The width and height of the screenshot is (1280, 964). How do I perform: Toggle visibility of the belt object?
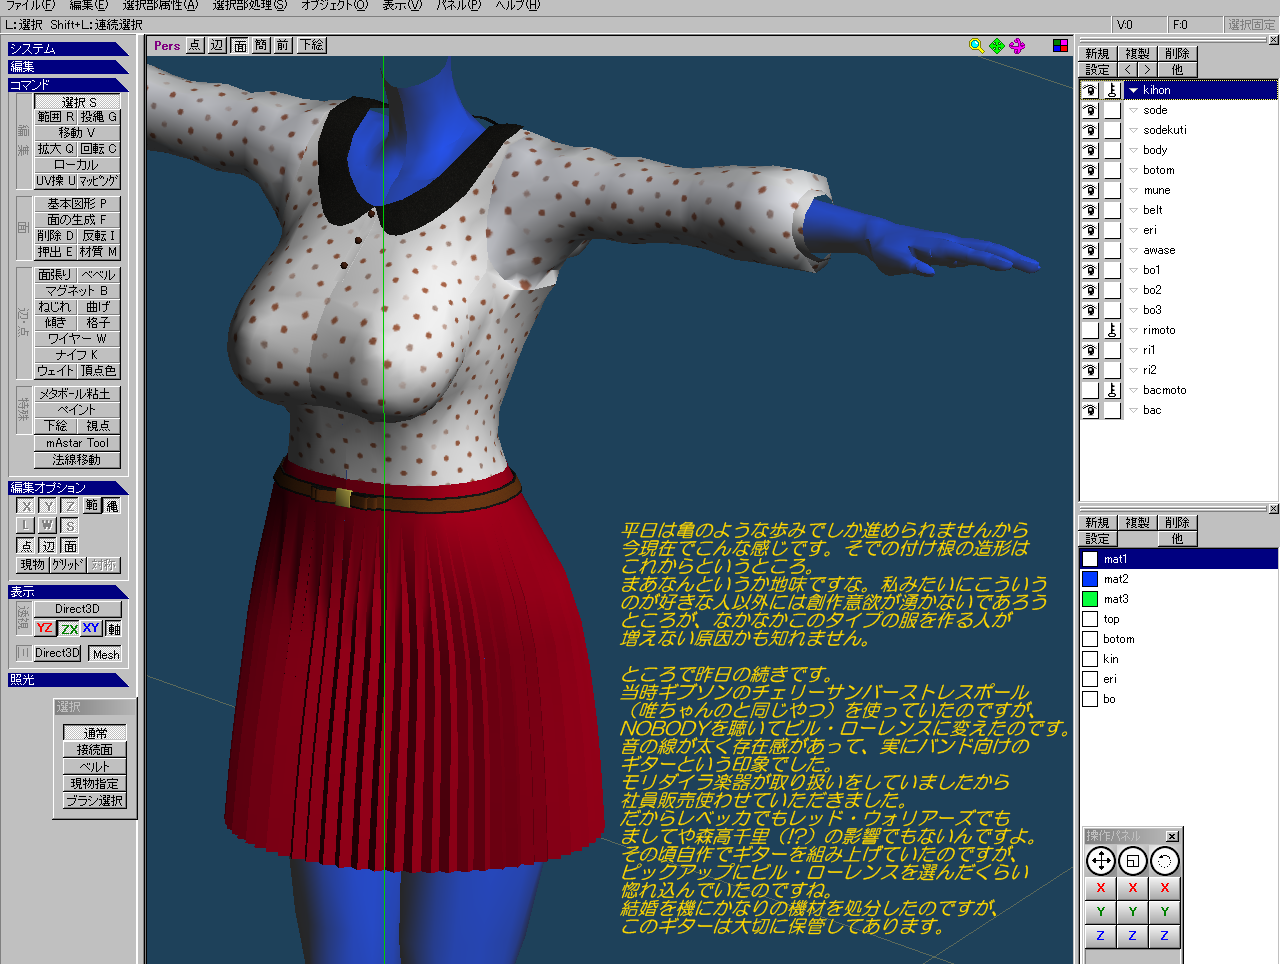click(1090, 210)
